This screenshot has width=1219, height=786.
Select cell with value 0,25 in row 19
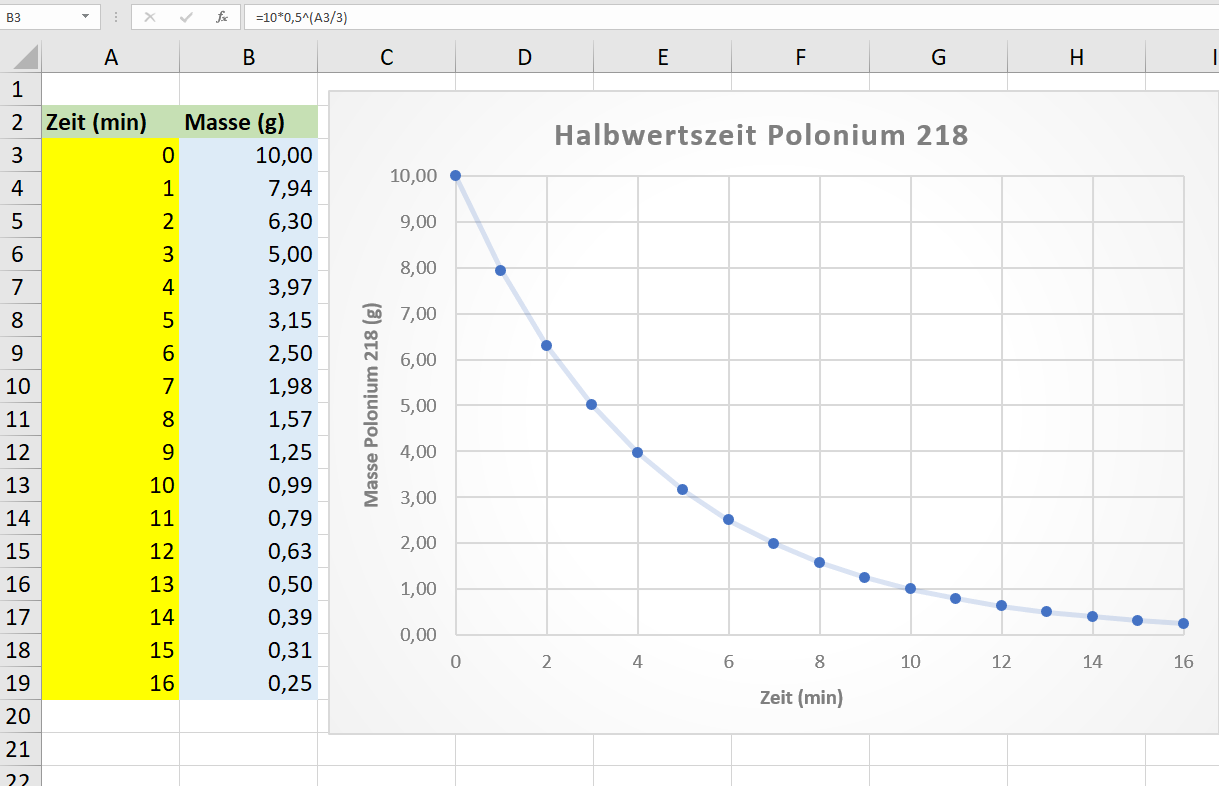tap(249, 683)
